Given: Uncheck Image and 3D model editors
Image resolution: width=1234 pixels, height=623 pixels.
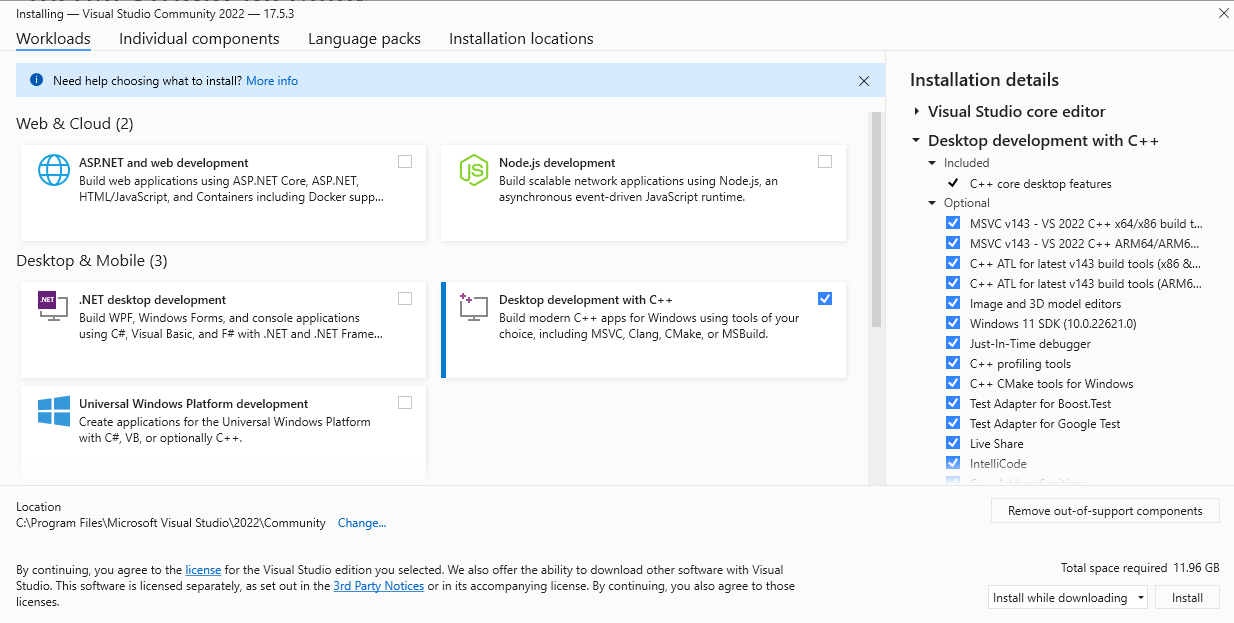Looking at the screenshot, I should click(953, 303).
